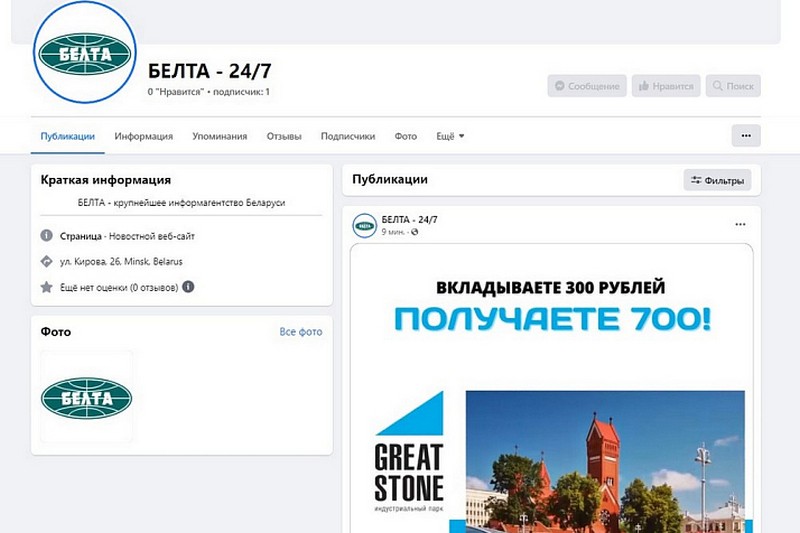Click the text 0 "Нравится" • подписчик: 1
Image resolution: width=800 pixels, height=533 pixels.
click(x=209, y=92)
